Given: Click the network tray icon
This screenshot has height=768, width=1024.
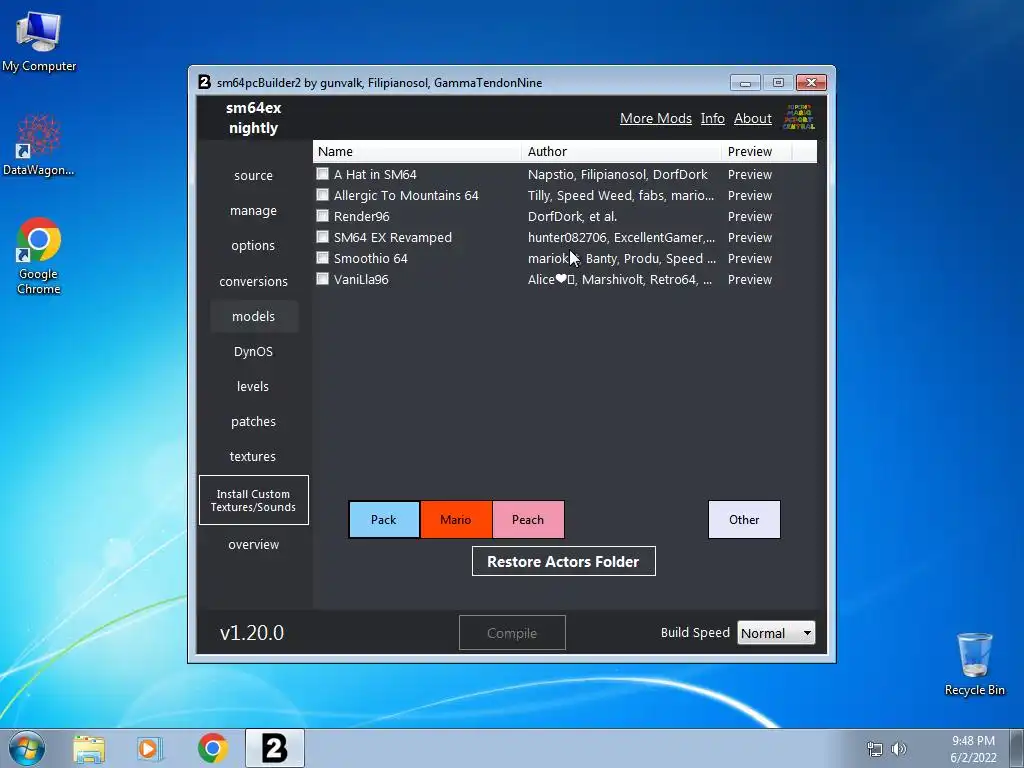Looking at the screenshot, I should click(x=874, y=749).
